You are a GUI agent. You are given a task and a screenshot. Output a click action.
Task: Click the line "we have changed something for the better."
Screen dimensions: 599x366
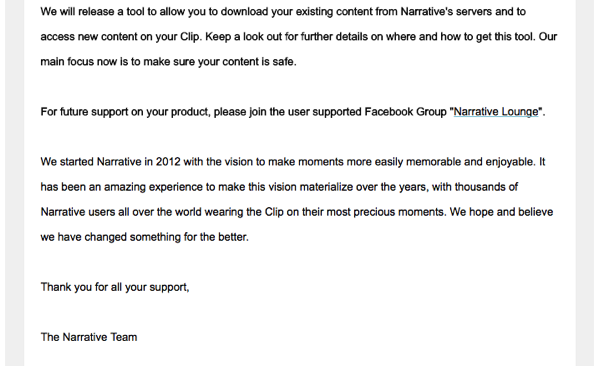point(144,237)
